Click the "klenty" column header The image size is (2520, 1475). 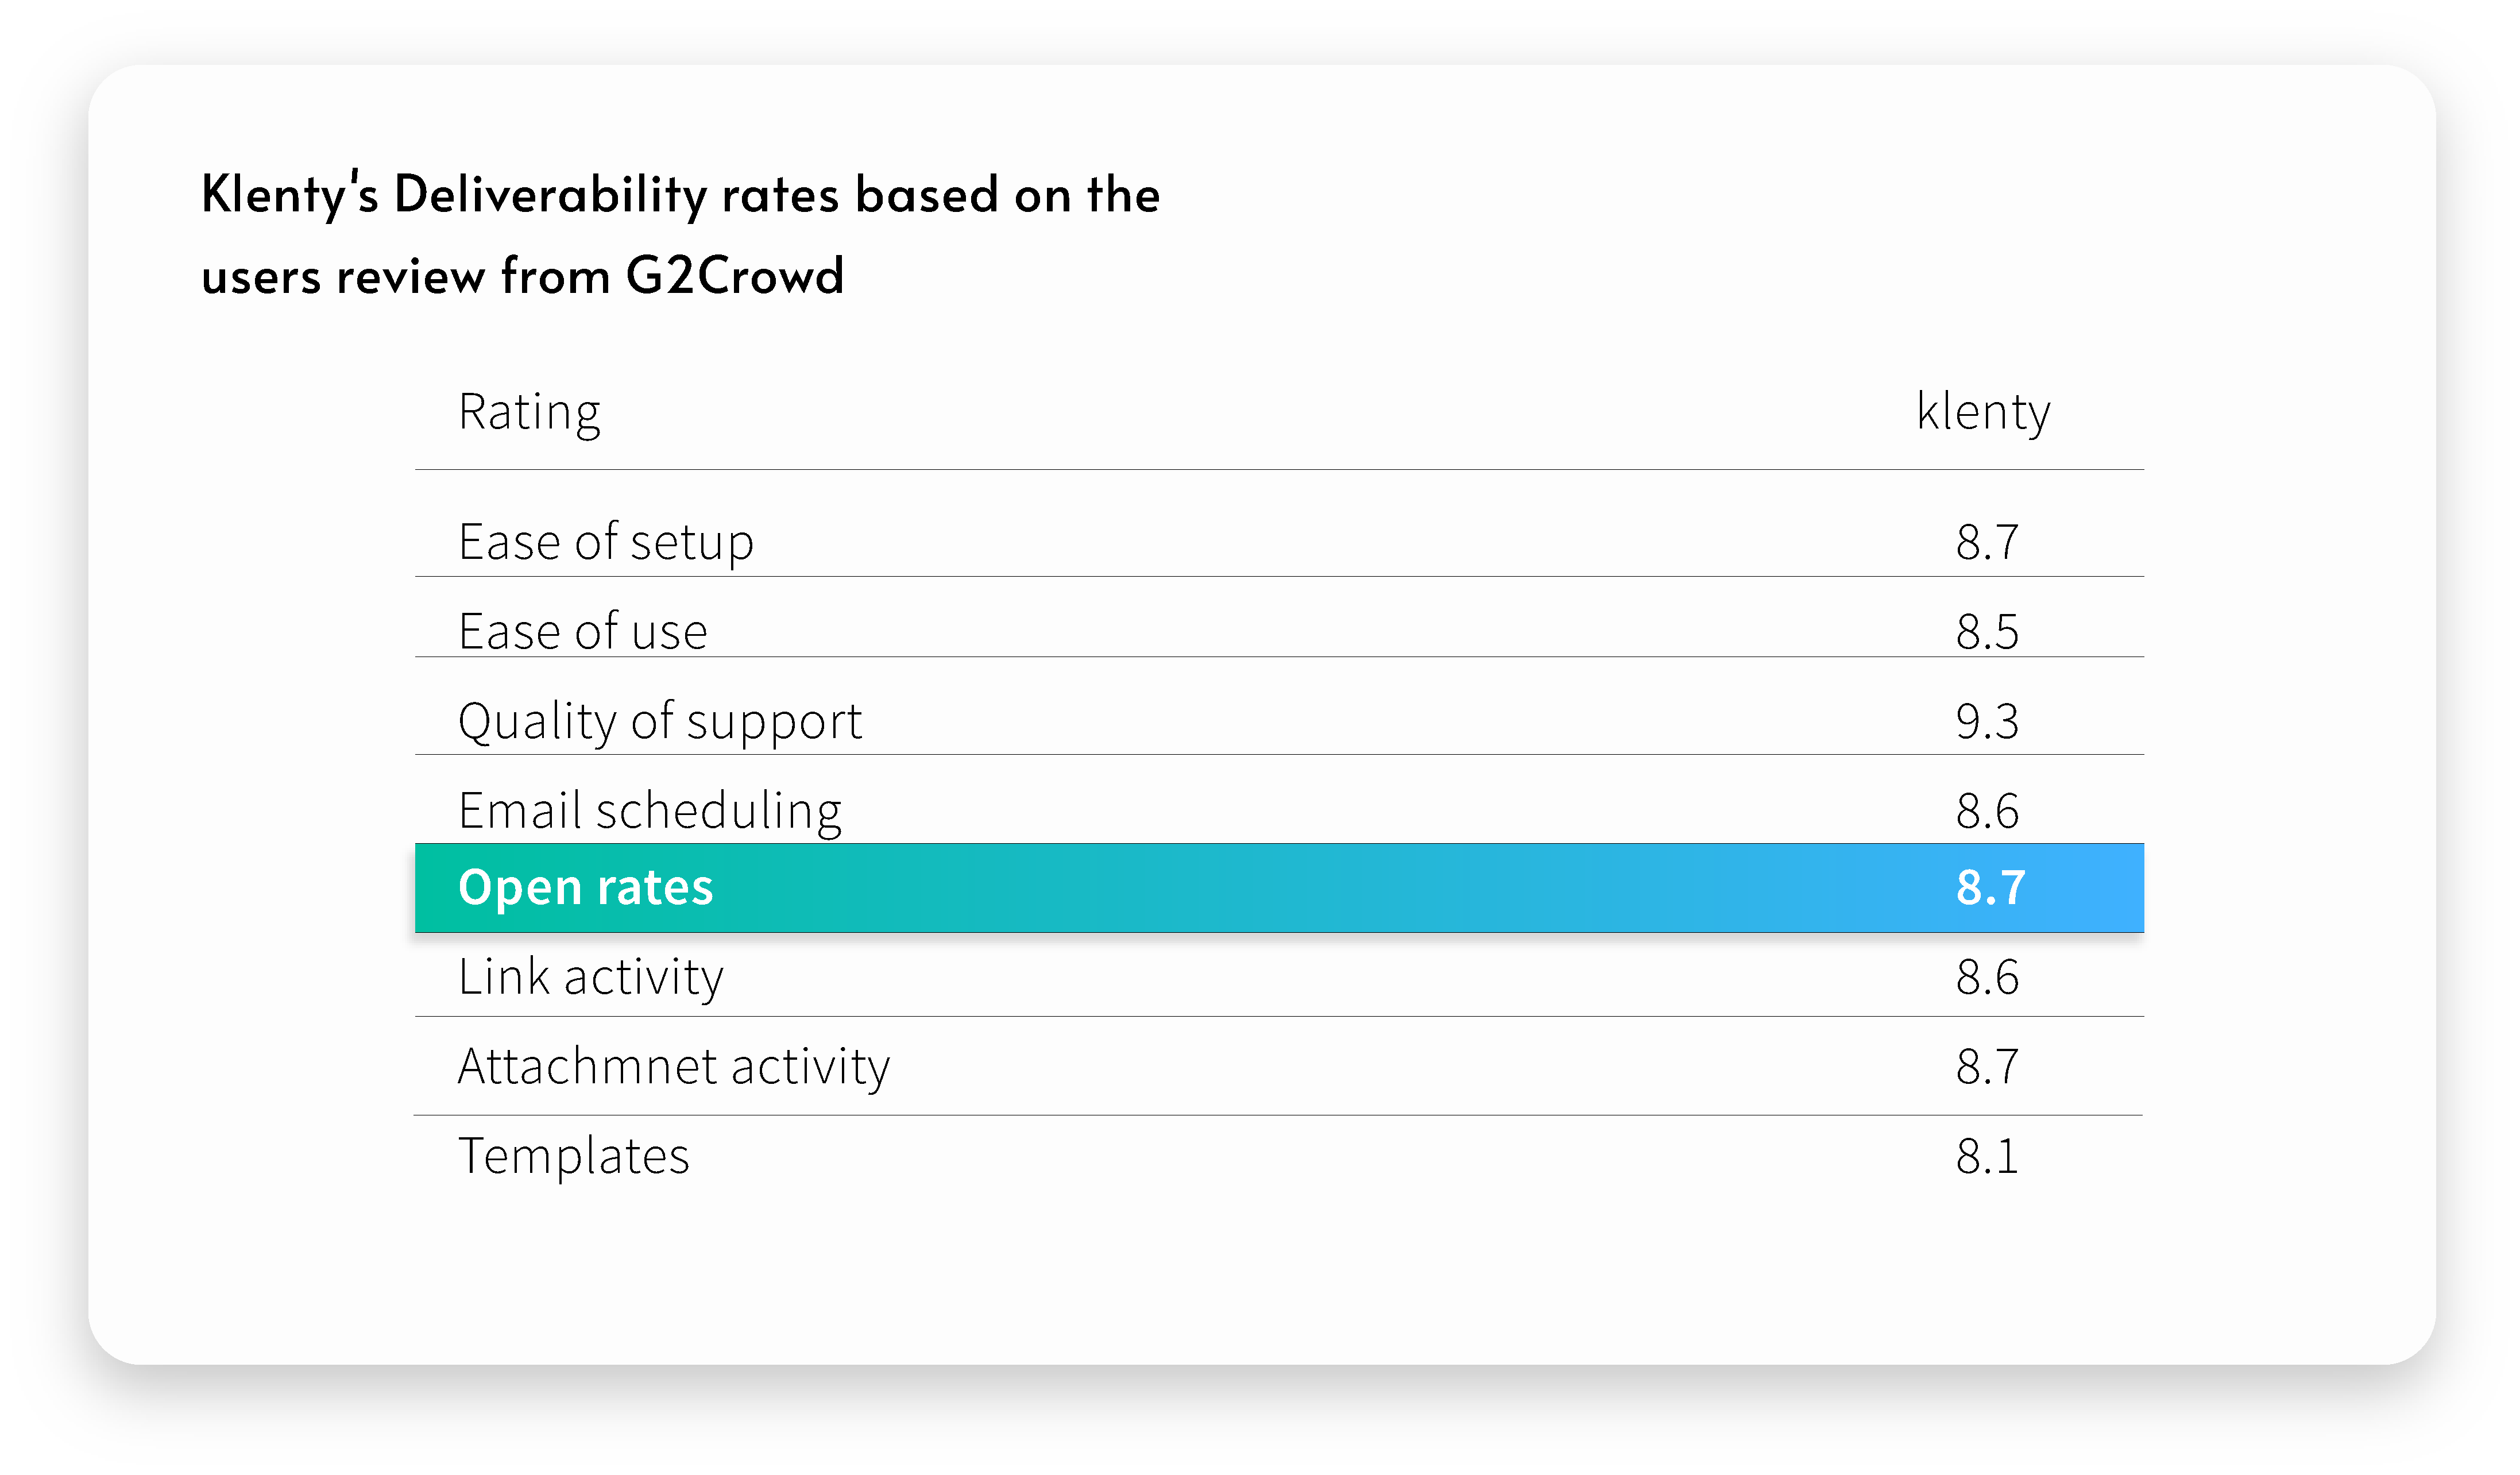point(1983,412)
